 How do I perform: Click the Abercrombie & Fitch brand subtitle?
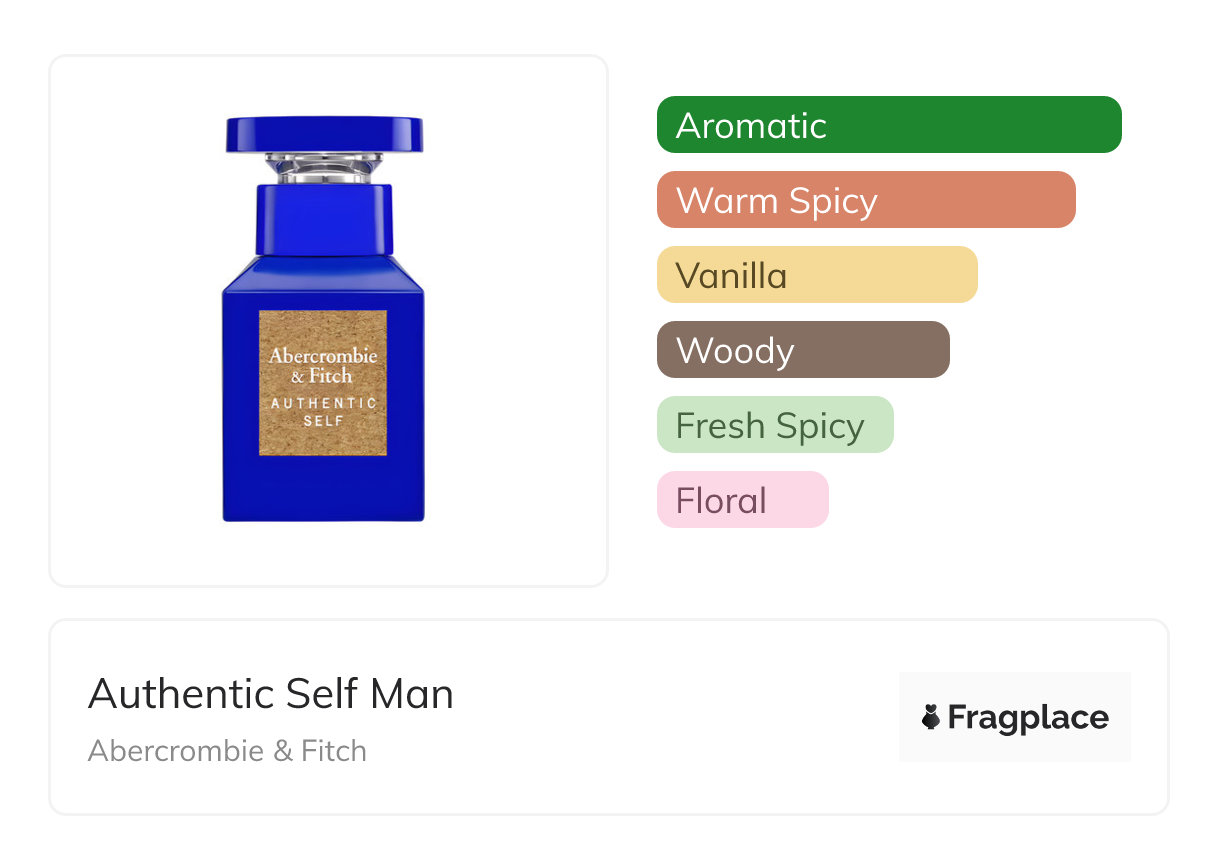tap(227, 751)
